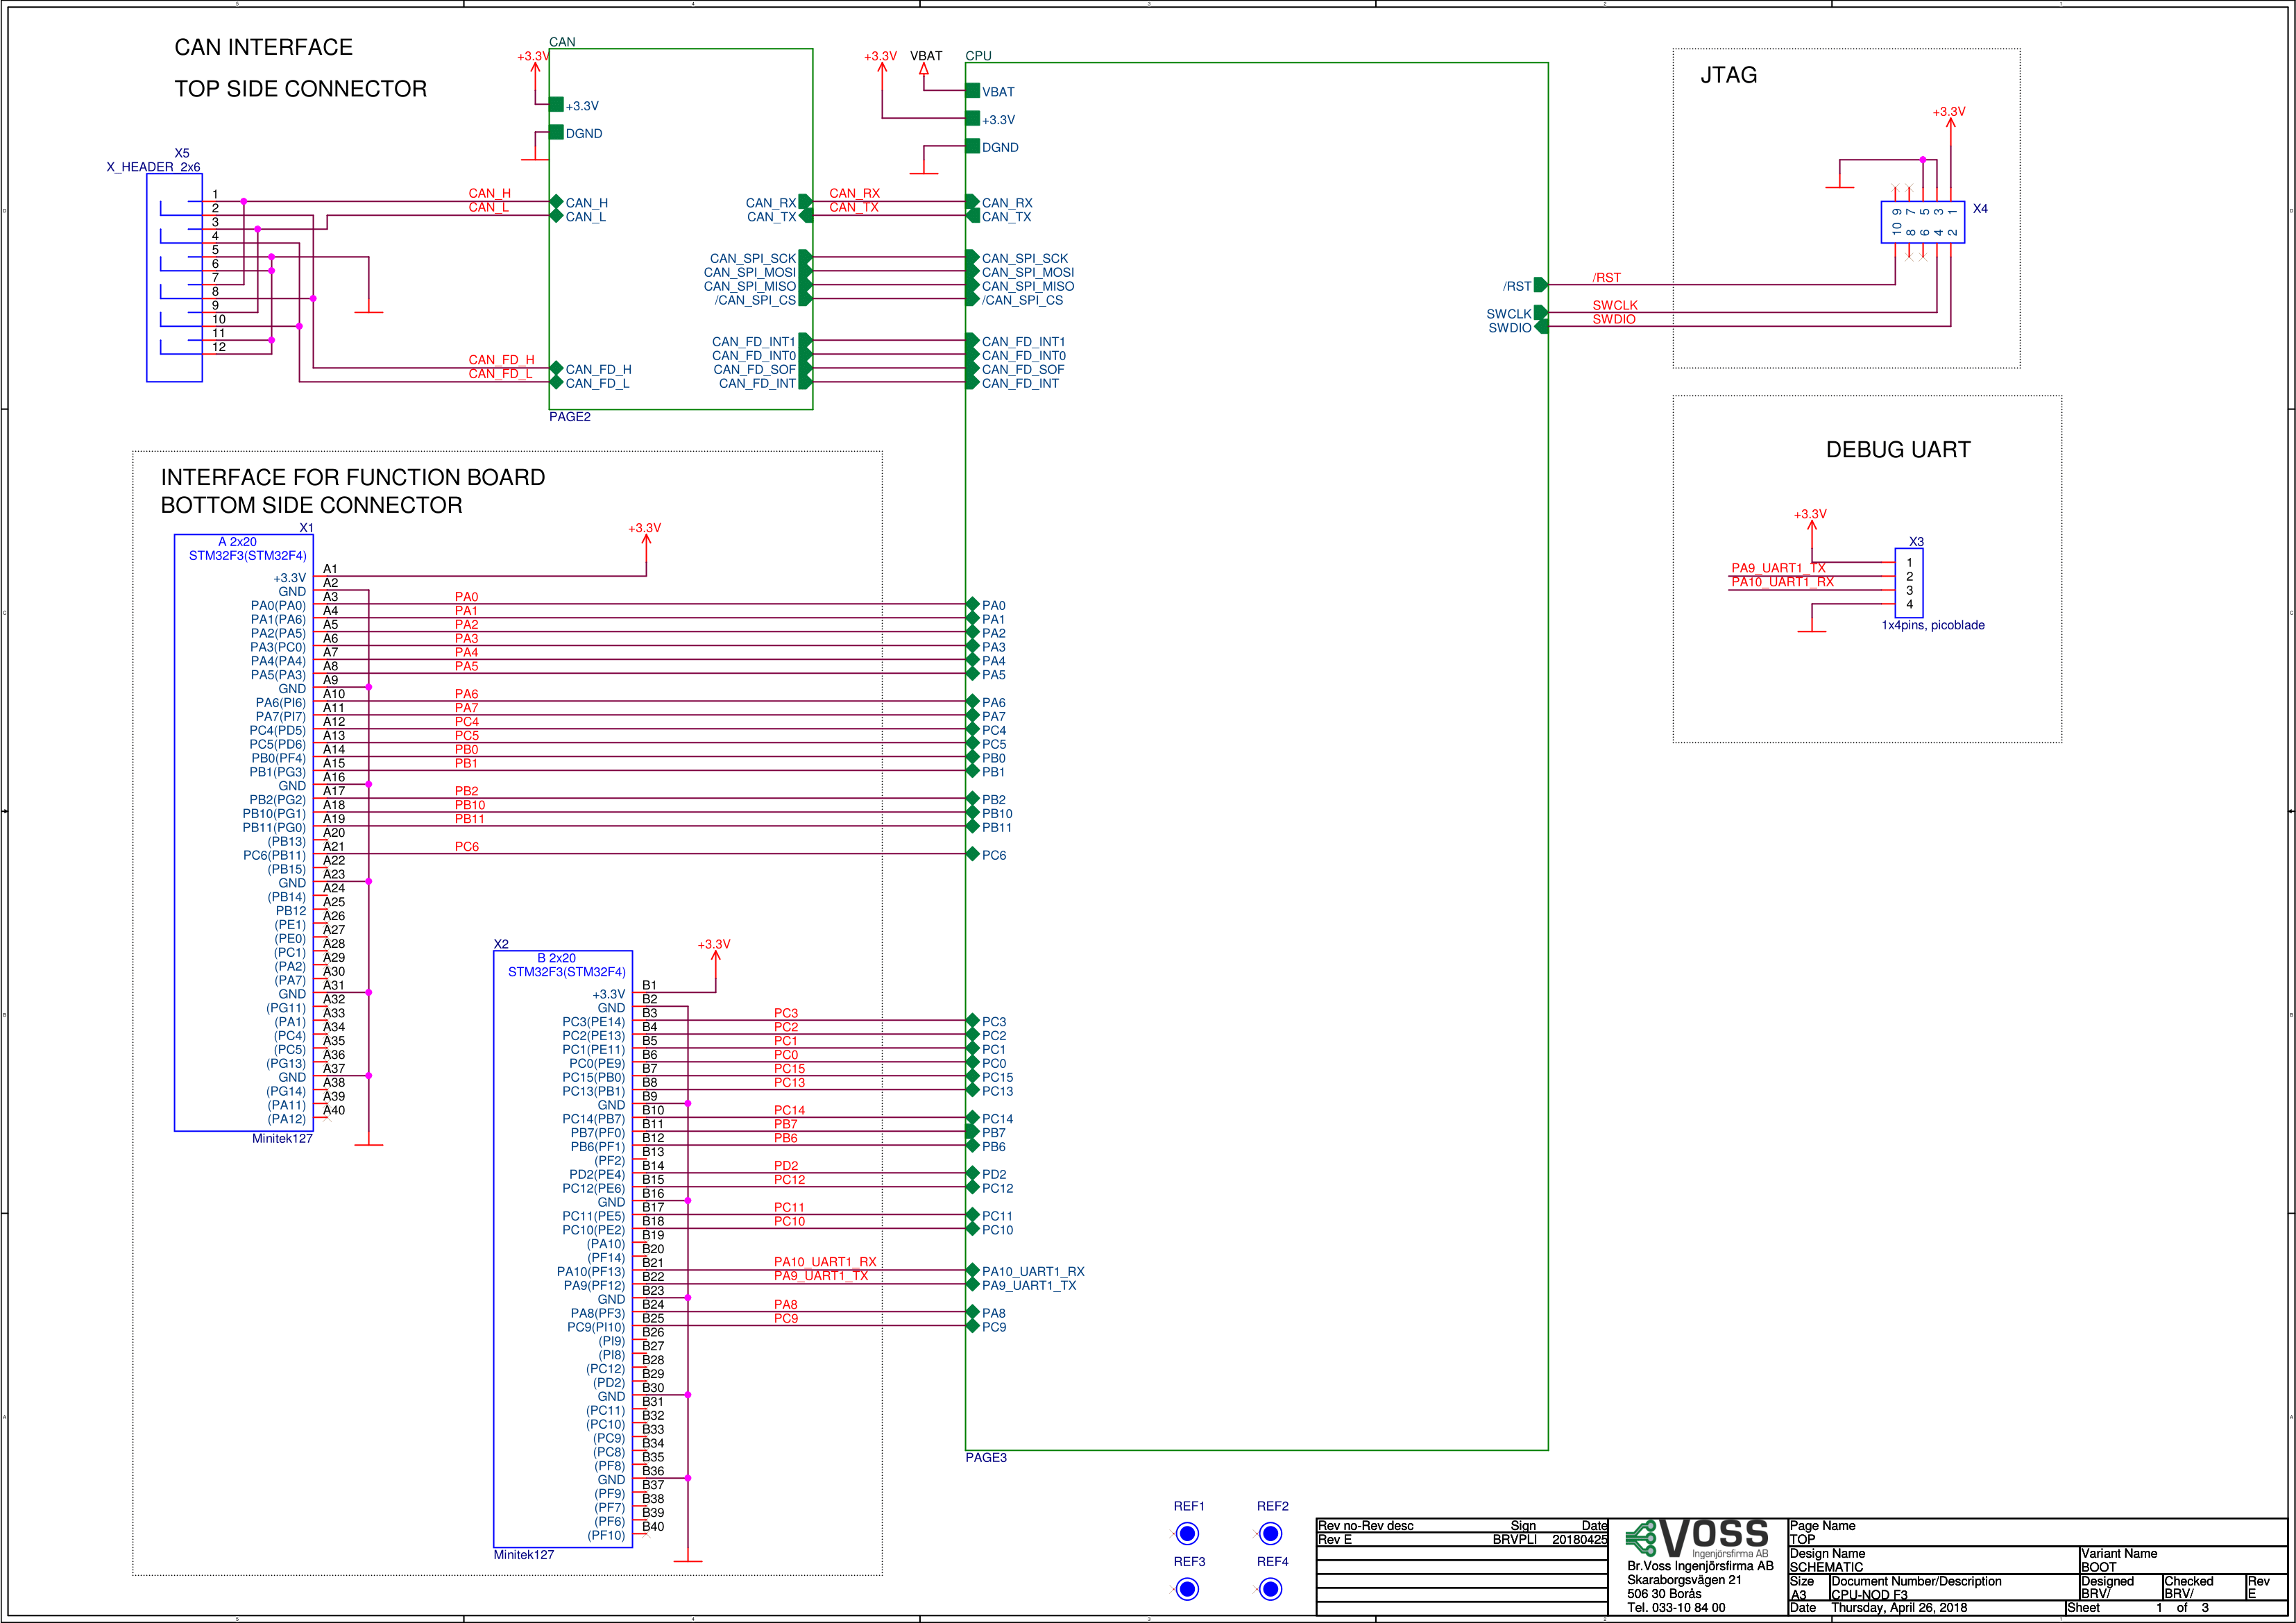Click the 'A 2x20' title in X1 connector
Image resolution: width=2296 pixels, height=1623 pixels.
point(237,541)
